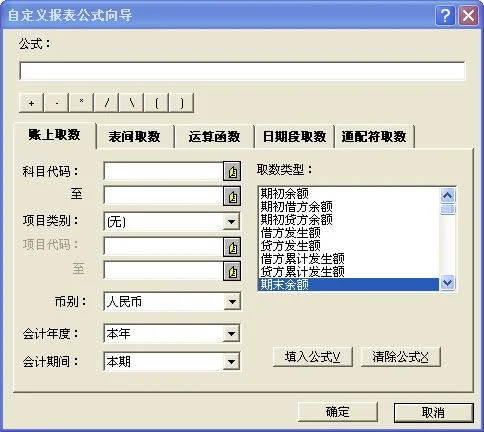Open lookup icon for 项目代码 至 field
The image size is (484, 432).
232,271
